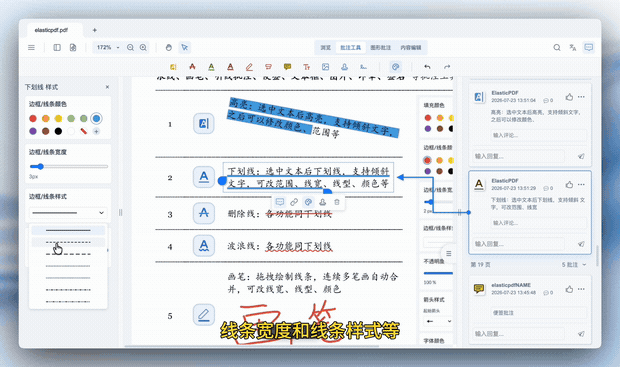
Task: Zoom out with the minus magnifier
Action: click(x=130, y=47)
